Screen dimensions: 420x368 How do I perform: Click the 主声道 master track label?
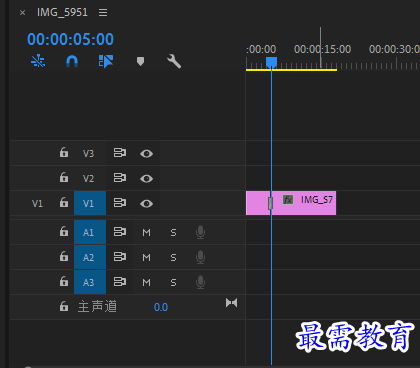coord(97,306)
